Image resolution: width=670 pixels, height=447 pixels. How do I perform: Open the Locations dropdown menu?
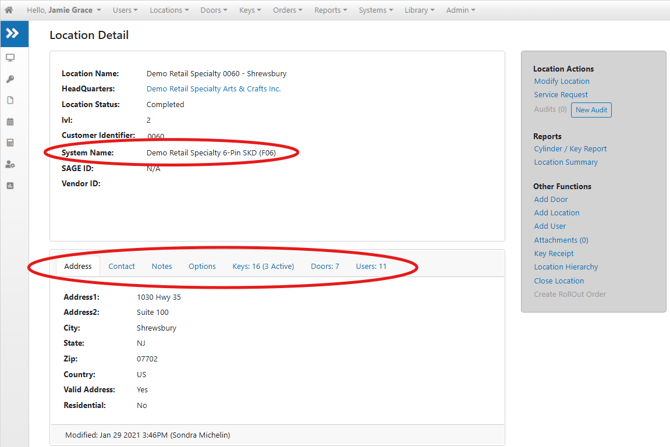[168, 10]
